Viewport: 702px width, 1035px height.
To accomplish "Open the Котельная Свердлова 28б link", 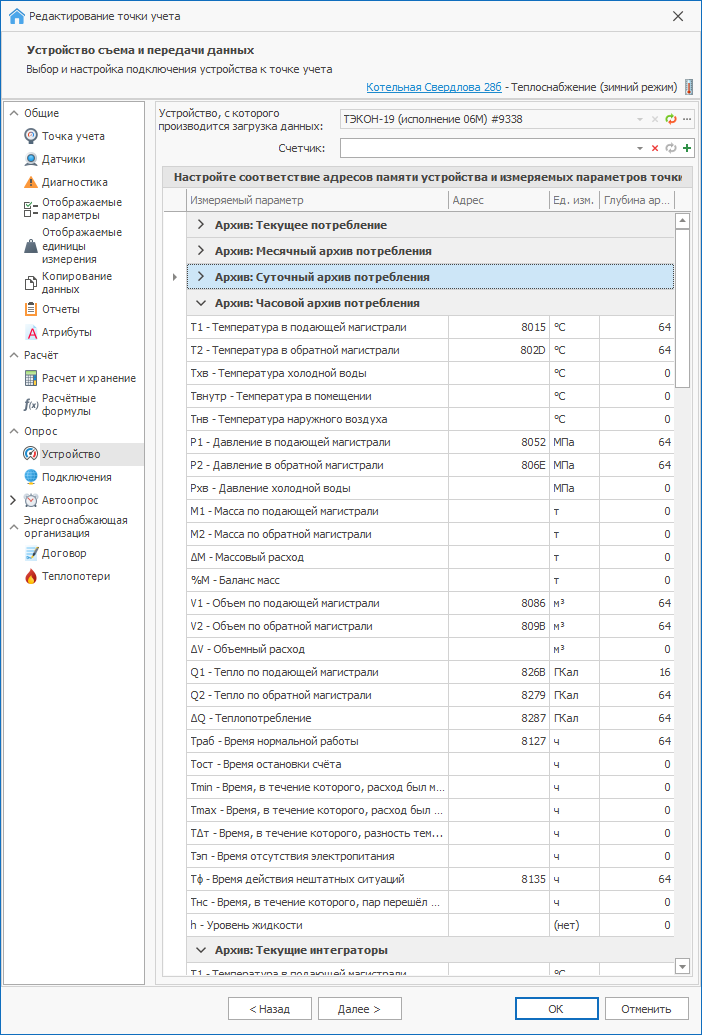I will (x=434, y=87).
